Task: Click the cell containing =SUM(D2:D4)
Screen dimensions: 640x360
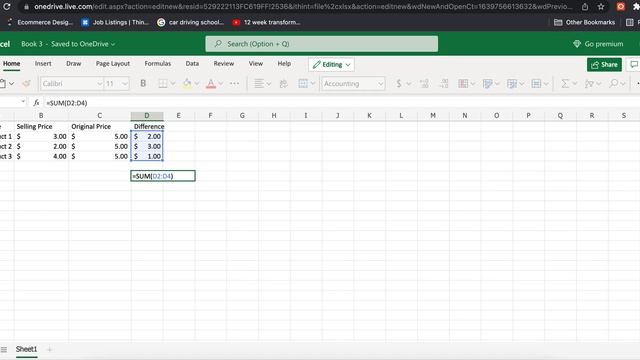Action: click(163, 176)
